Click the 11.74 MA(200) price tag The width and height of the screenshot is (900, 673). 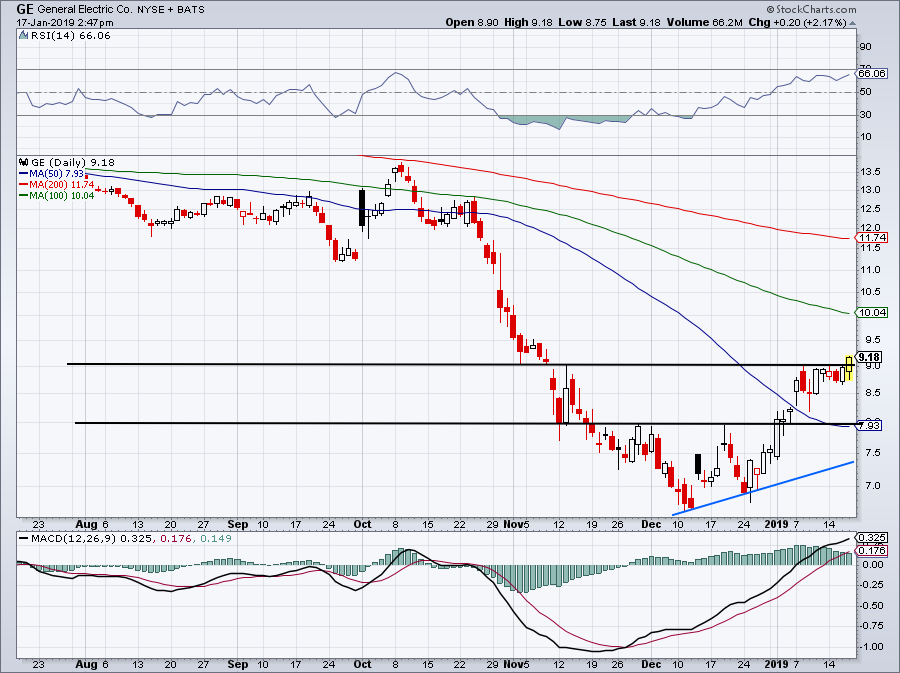(872, 238)
